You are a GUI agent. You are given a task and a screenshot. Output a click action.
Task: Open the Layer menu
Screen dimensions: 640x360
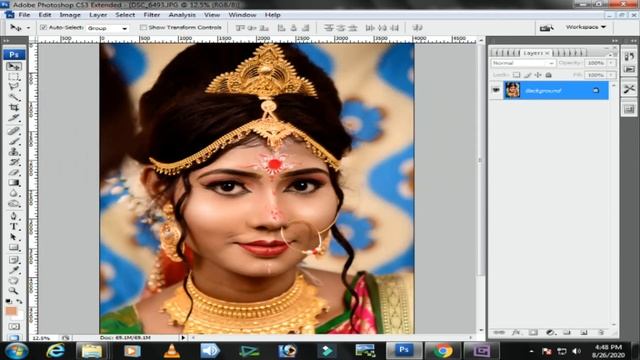pyautogui.click(x=98, y=15)
